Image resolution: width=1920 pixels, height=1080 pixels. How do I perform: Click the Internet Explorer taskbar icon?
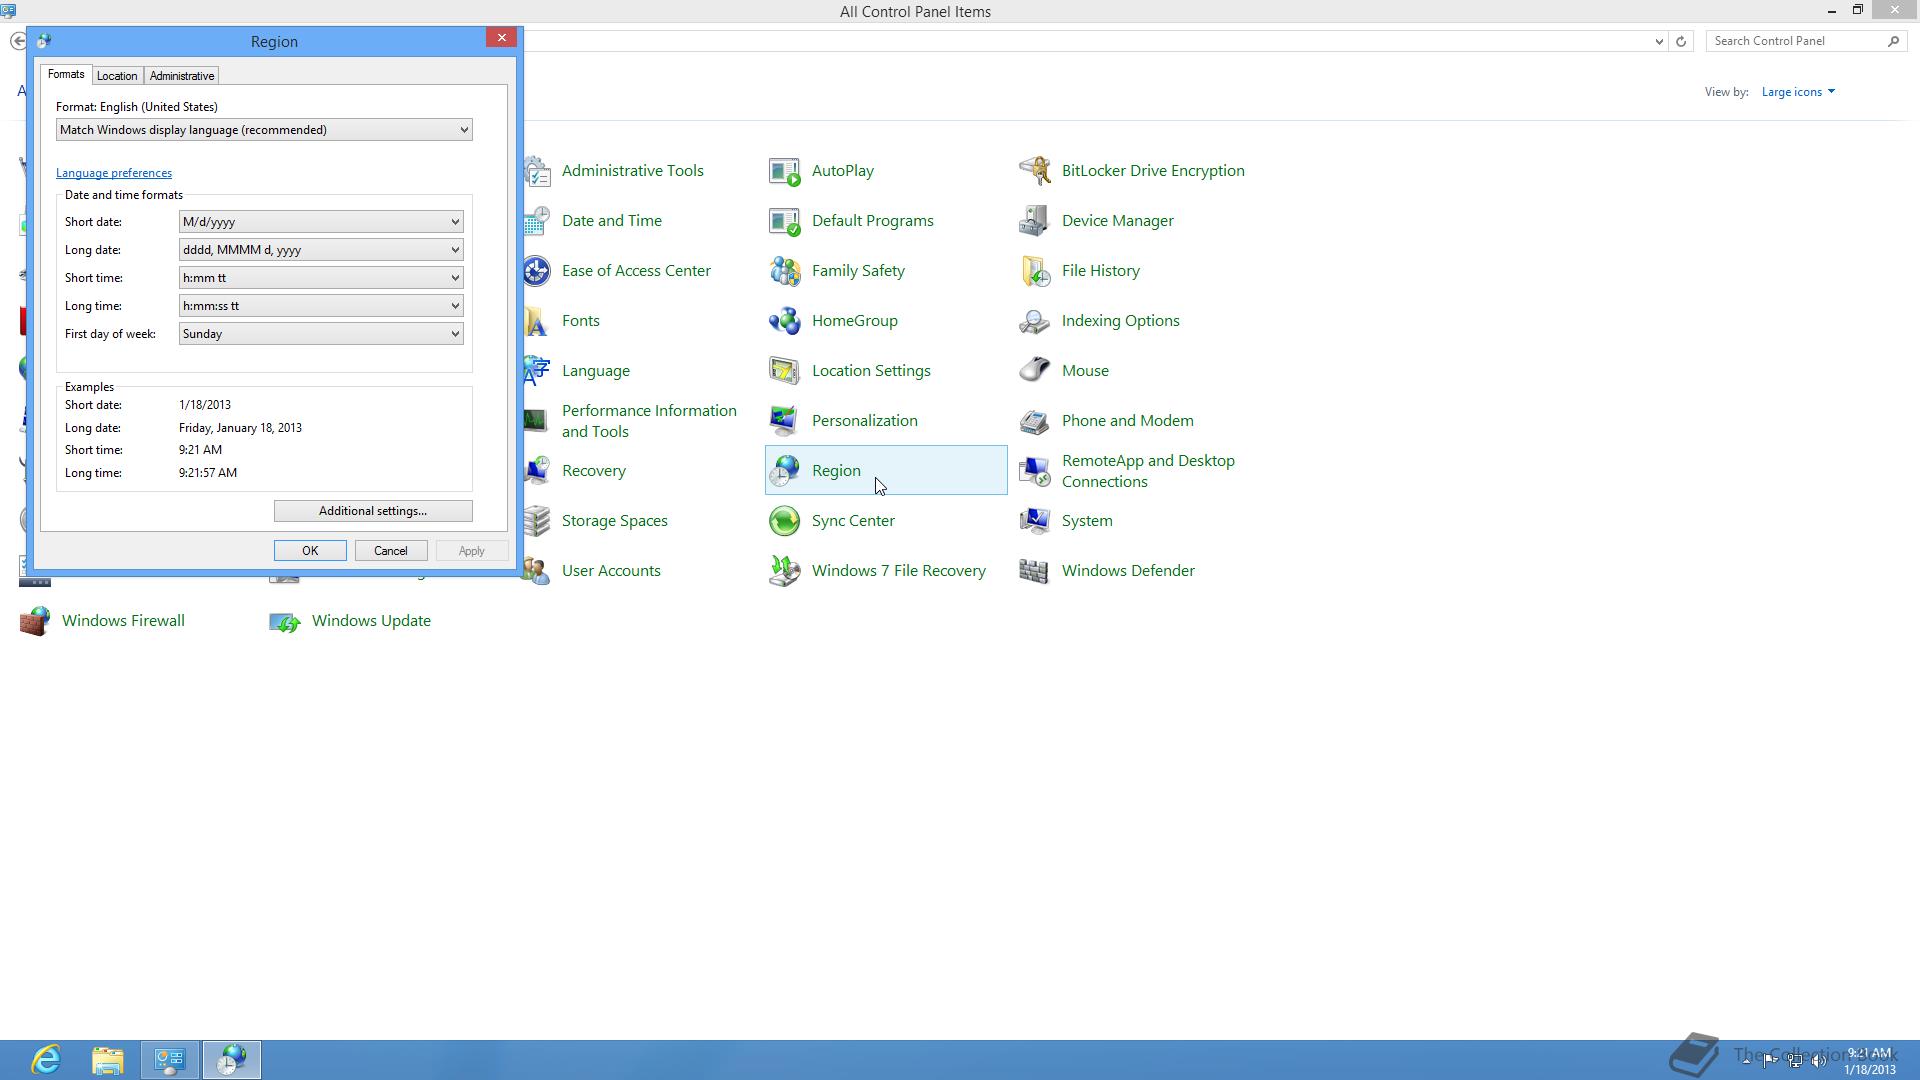click(x=46, y=1059)
